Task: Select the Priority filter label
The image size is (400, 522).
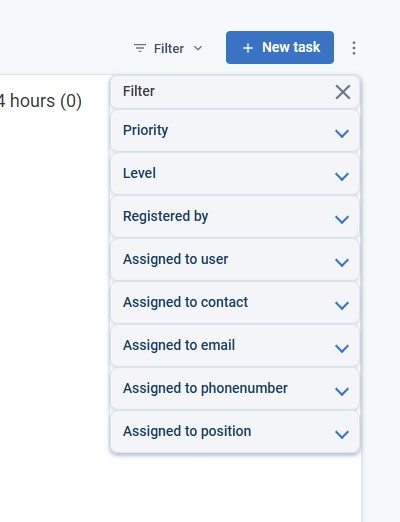Action: (145, 130)
